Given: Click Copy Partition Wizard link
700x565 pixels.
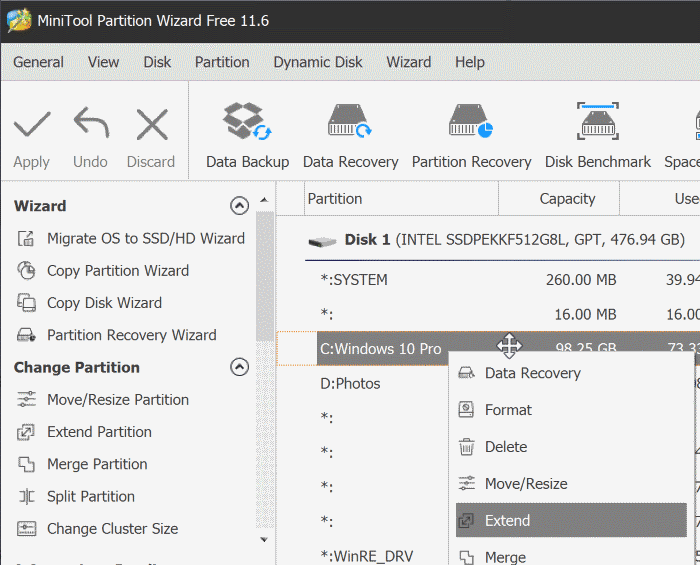Looking at the screenshot, I should point(118,271).
